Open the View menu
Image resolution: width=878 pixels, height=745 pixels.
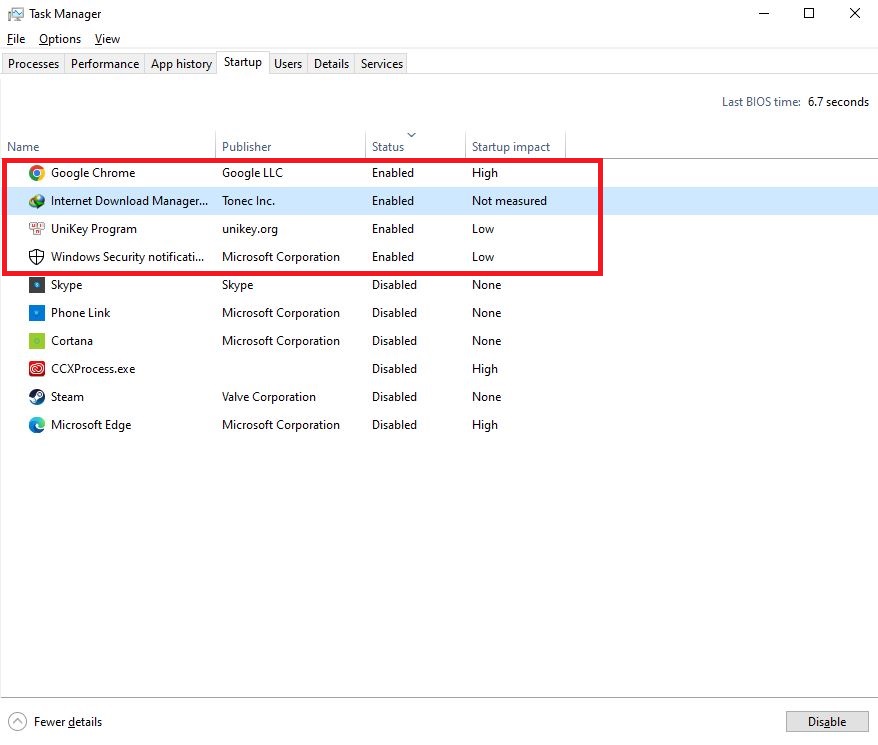click(x=107, y=39)
